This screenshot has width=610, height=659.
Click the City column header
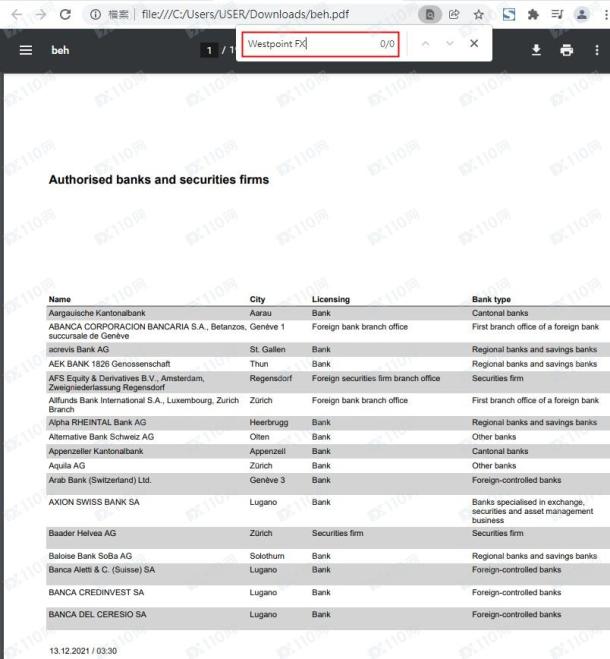[x=257, y=300]
